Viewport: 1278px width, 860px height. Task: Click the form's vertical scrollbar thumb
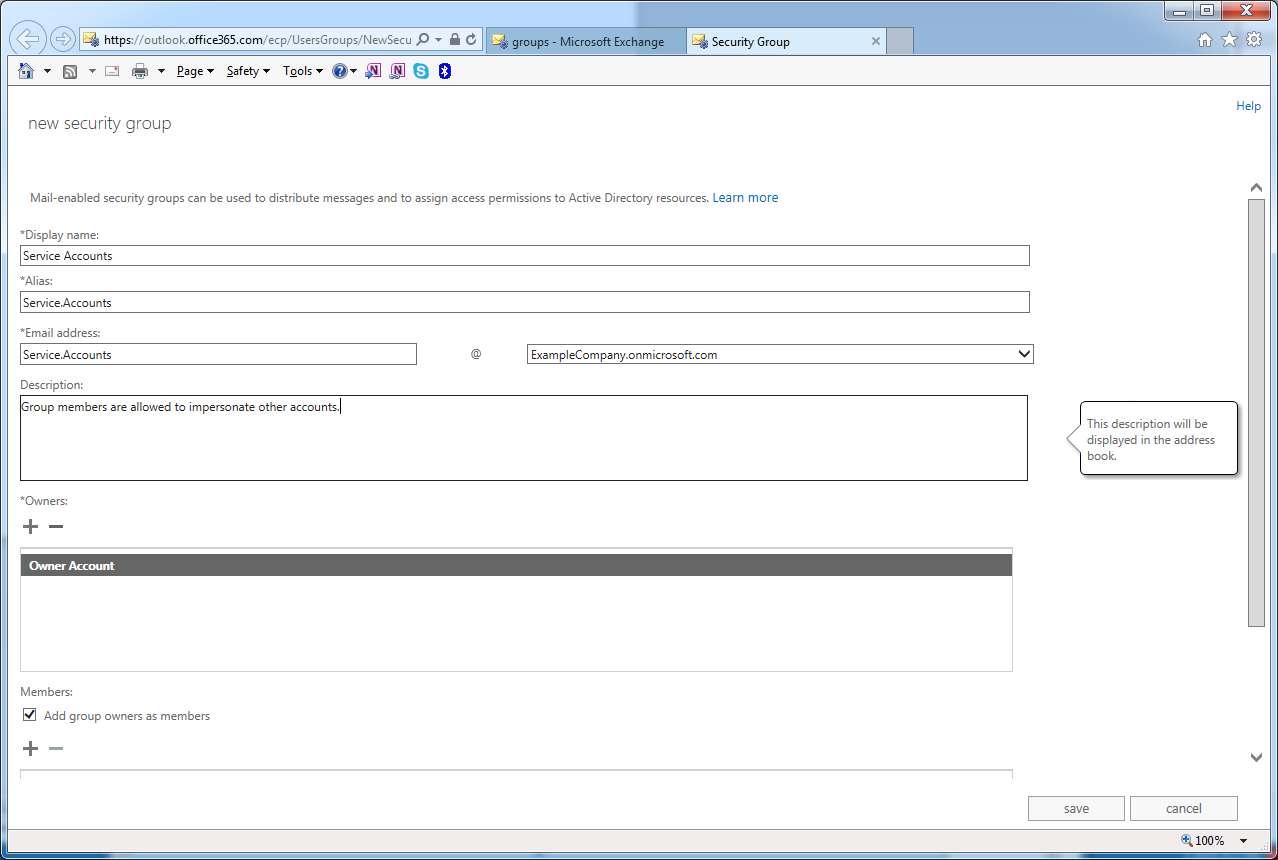1256,410
